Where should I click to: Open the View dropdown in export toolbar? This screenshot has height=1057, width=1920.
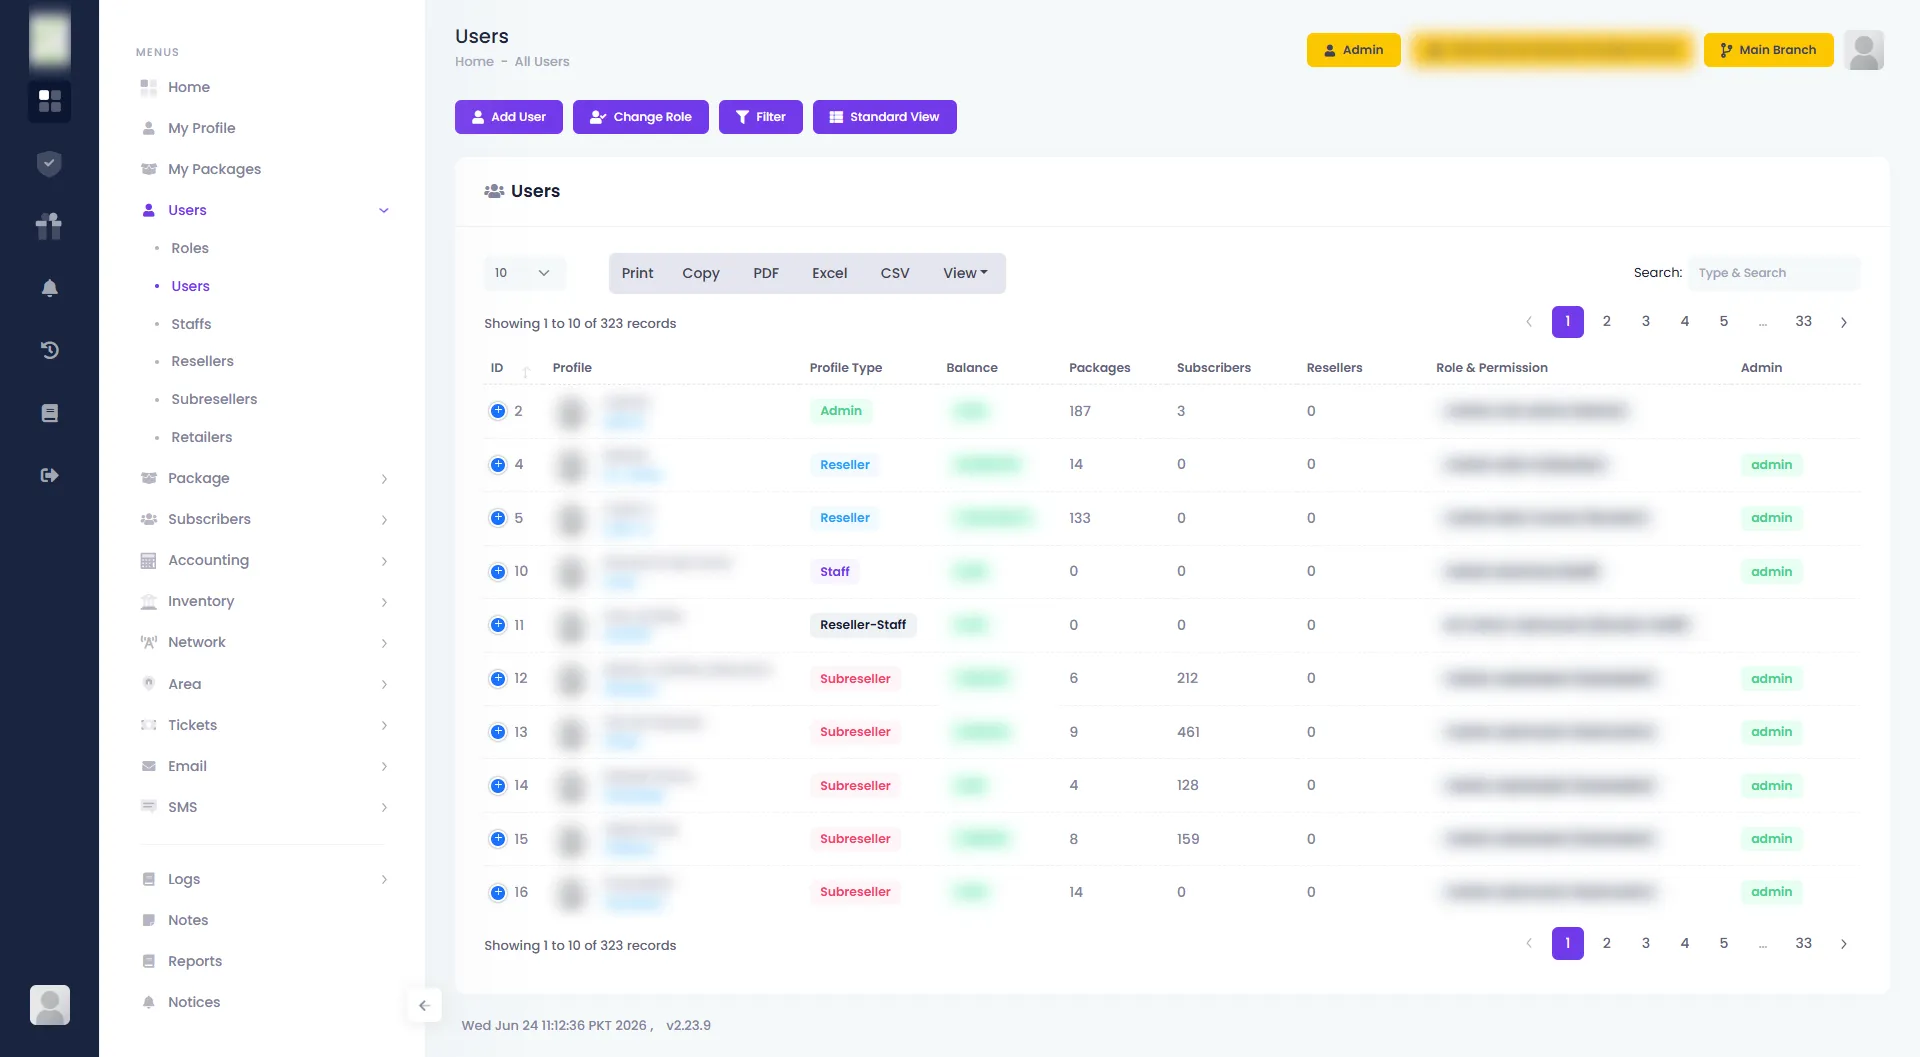point(965,273)
